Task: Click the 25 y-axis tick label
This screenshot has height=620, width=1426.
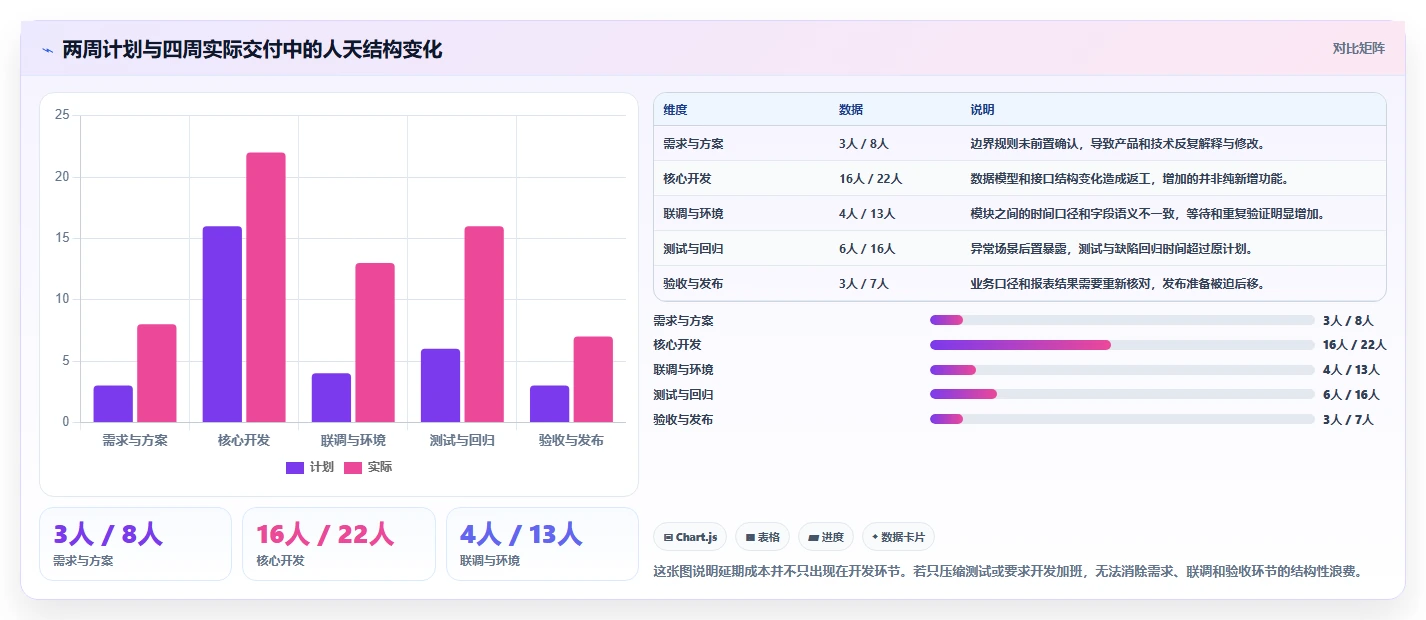Action: coord(62,115)
